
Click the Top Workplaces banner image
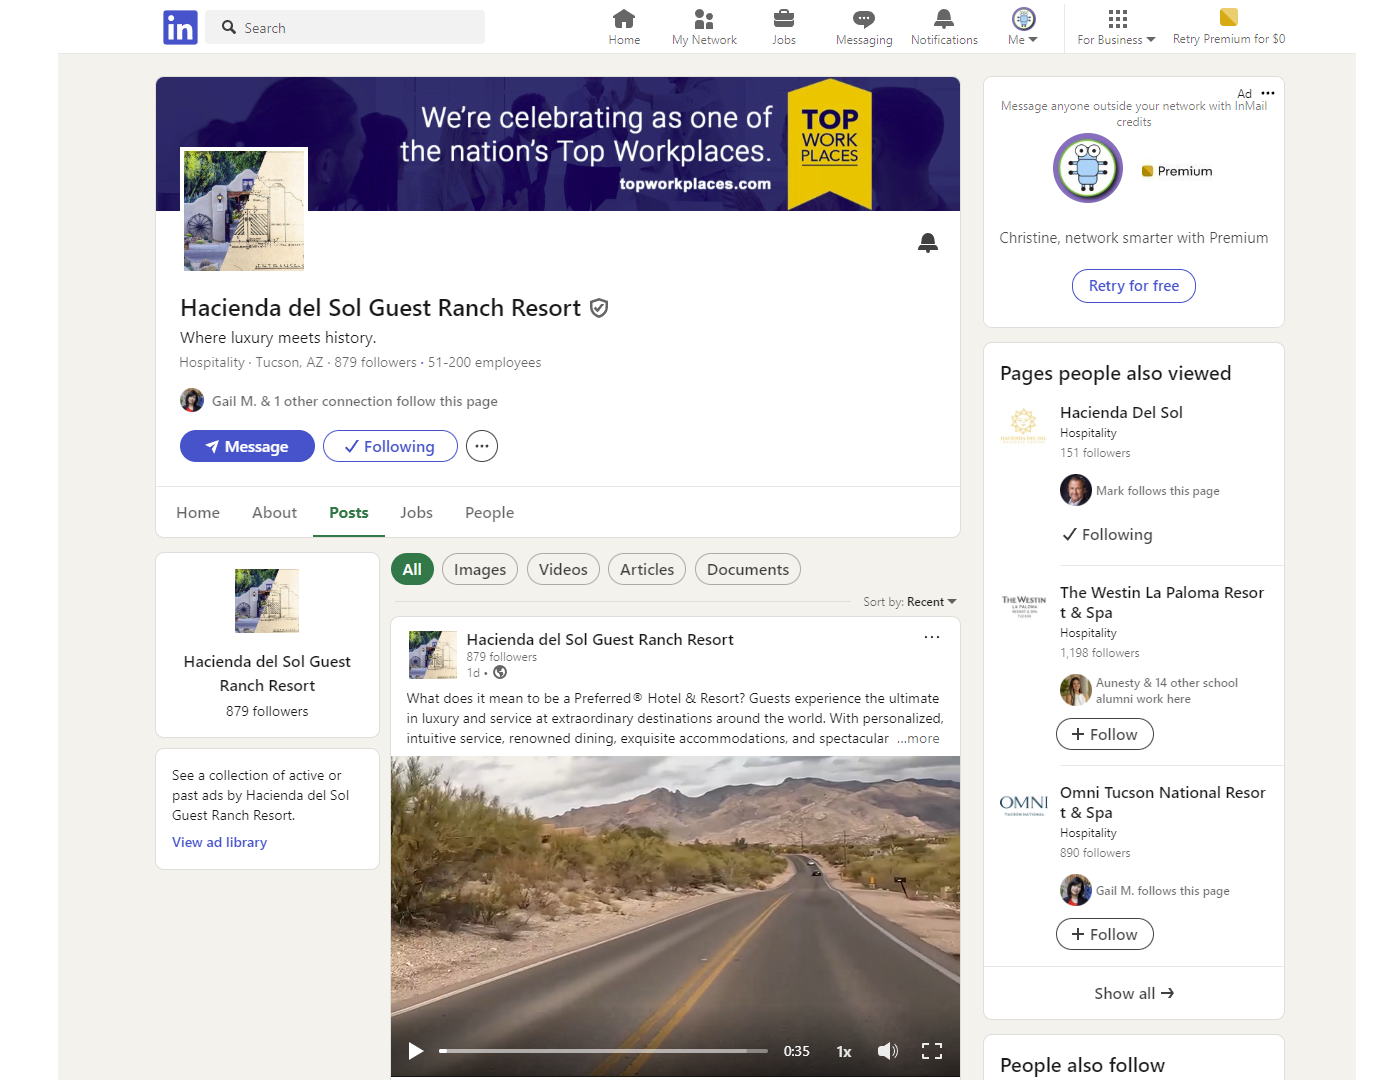coord(558,144)
